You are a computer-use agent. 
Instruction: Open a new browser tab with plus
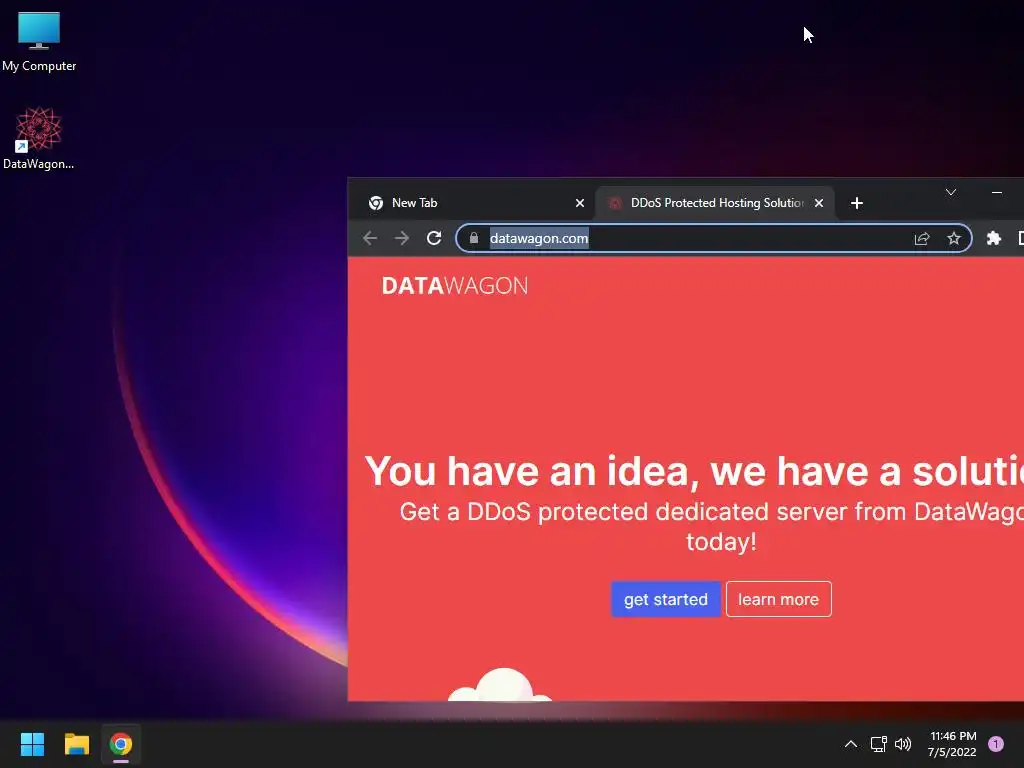(857, 203)
